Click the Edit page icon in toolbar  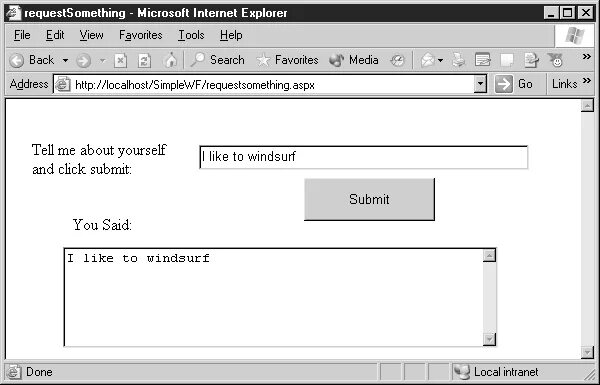coord(483,60)
